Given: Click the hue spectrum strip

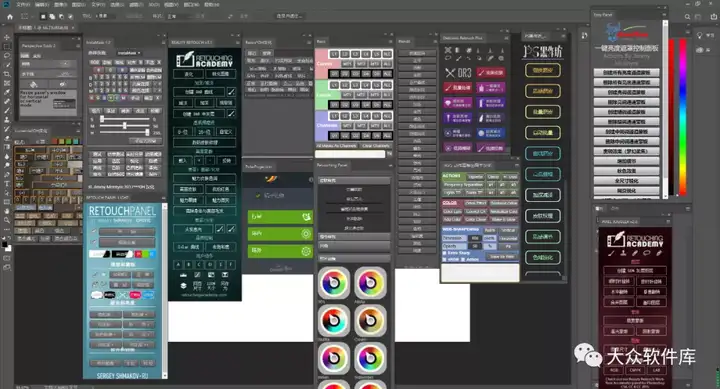Looking at the screenshot, I should pos(682,117).
